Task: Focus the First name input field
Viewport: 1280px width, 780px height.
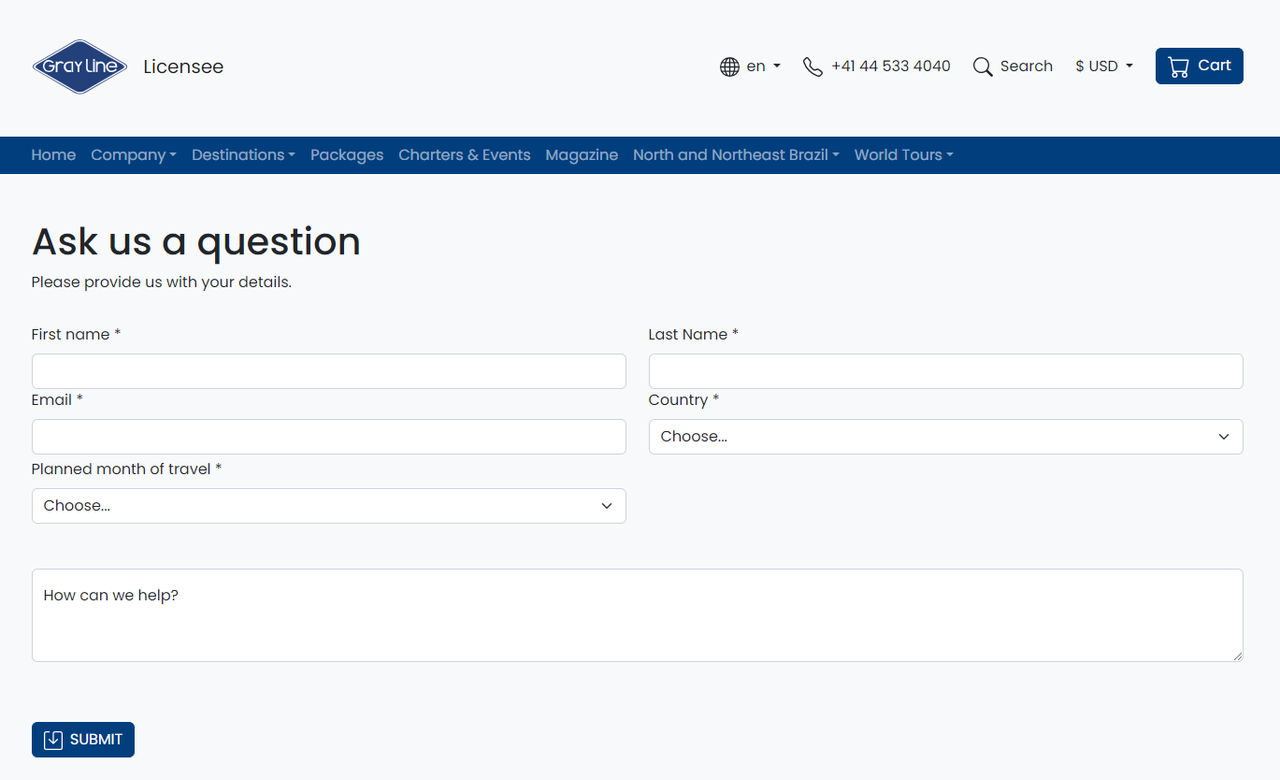Action: [328, 371]
